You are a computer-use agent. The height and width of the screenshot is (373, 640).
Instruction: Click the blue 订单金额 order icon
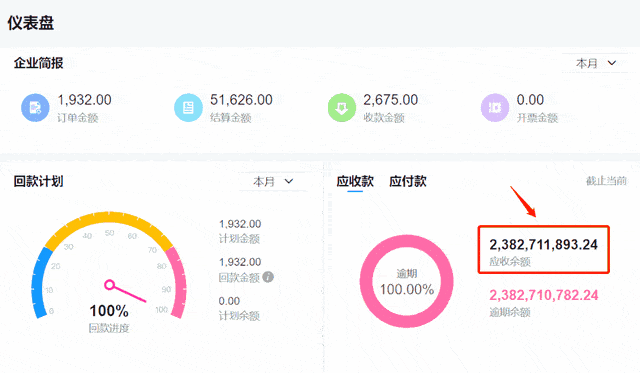click(x=35, y=108)
